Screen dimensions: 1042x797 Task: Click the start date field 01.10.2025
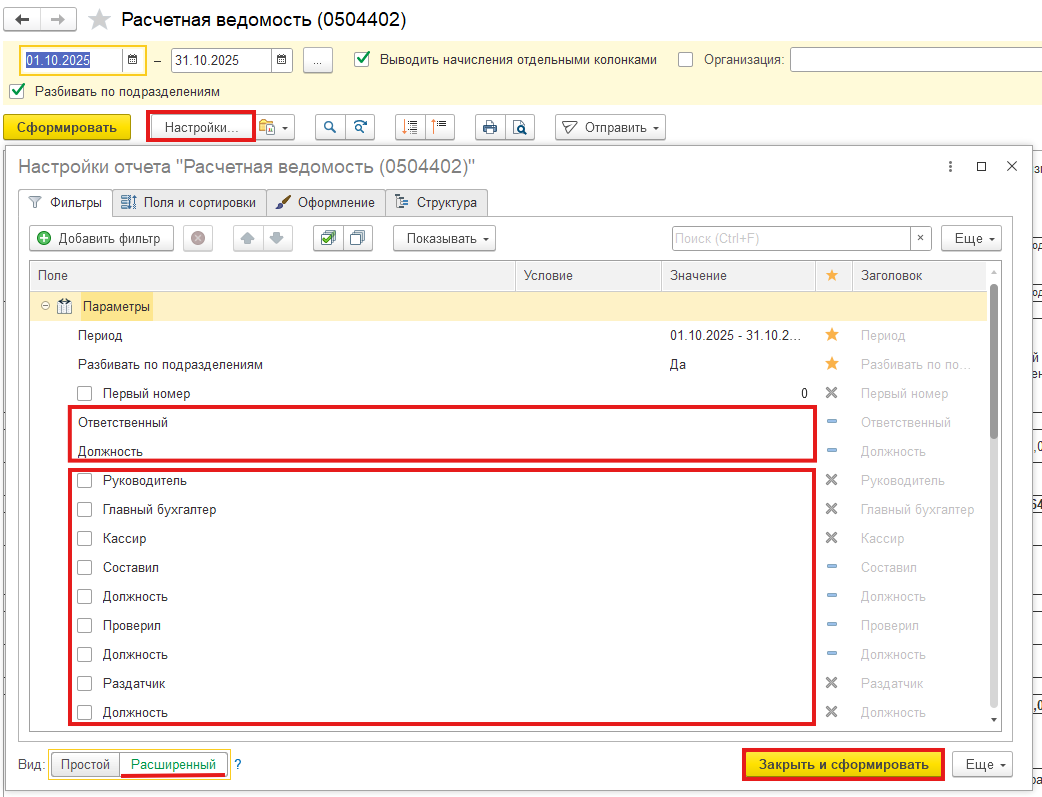(x=71, y=60)
